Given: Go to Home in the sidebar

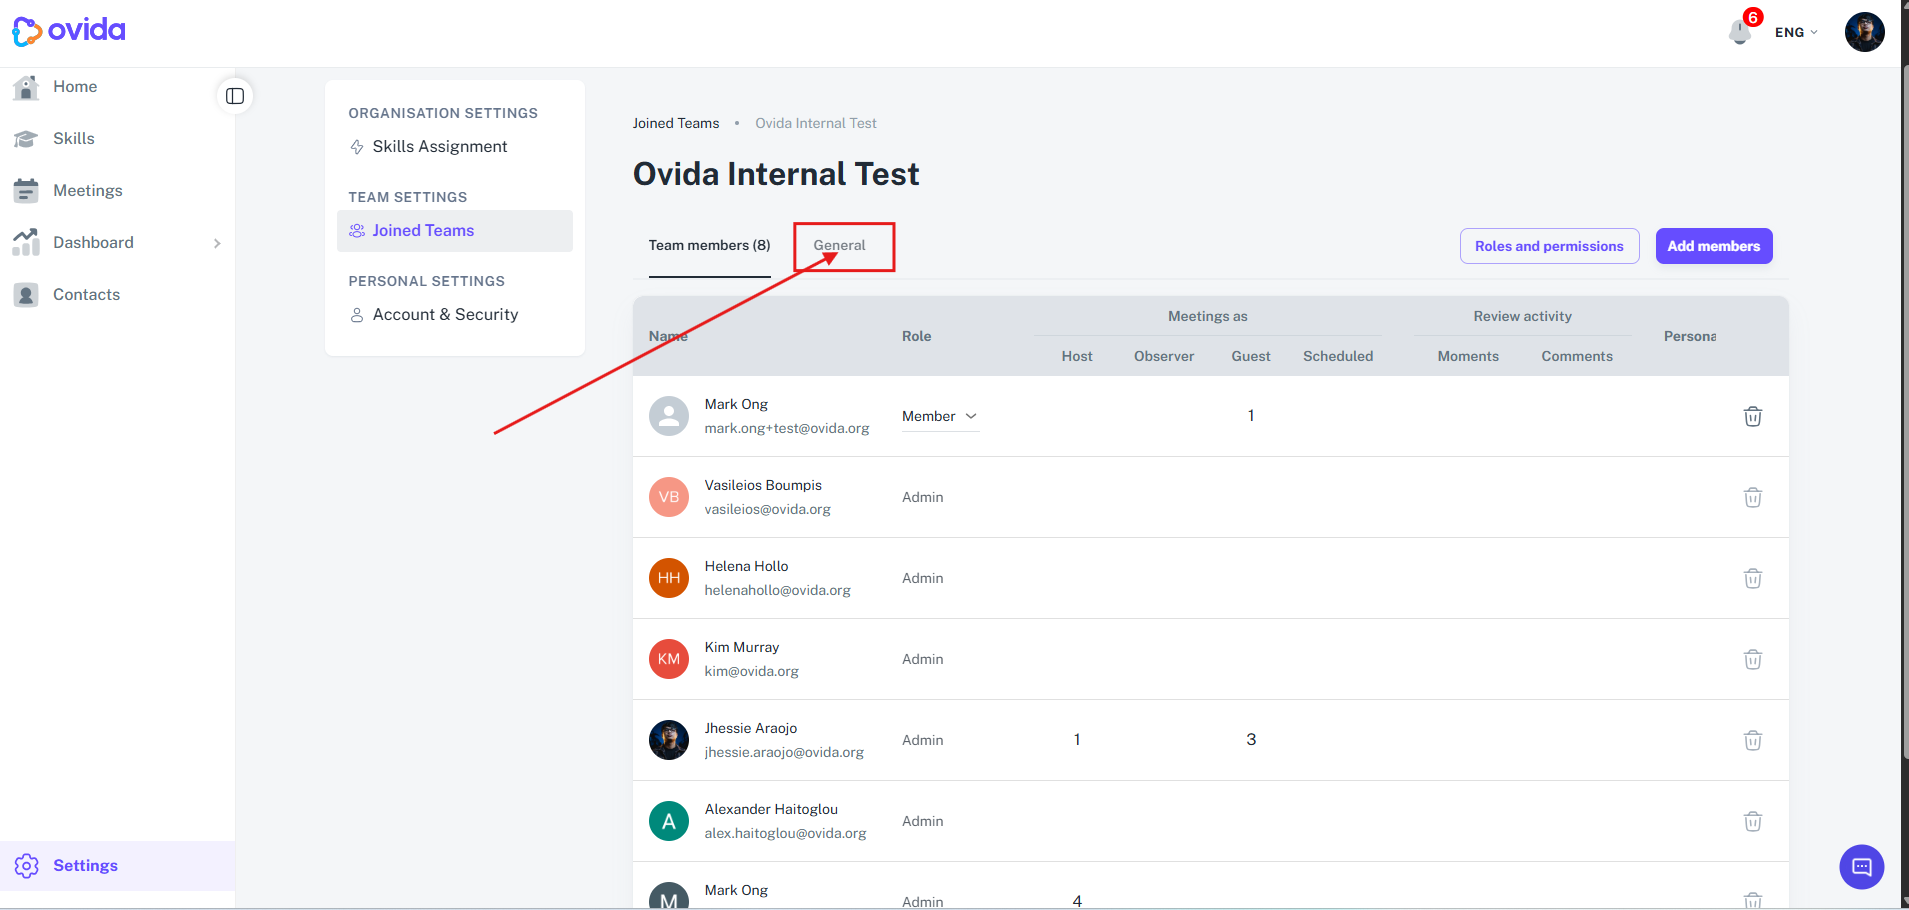Looking at the screenshot, I should click(75, 87).
